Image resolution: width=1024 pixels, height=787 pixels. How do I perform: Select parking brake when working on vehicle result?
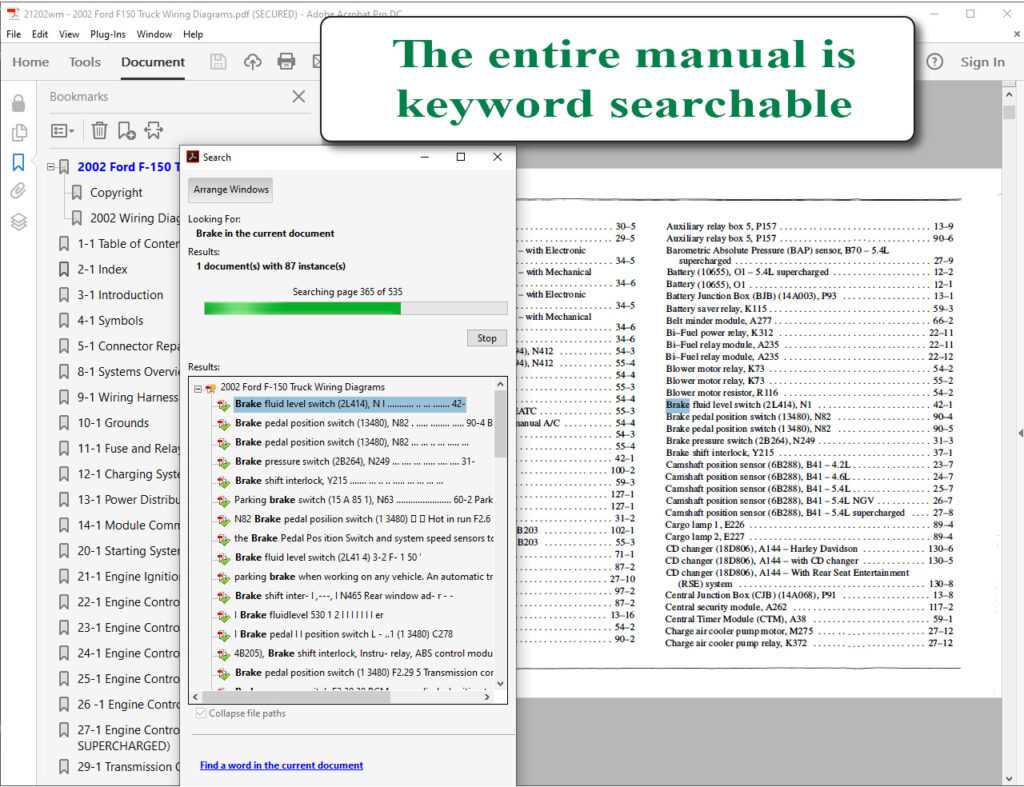point(364,577)
